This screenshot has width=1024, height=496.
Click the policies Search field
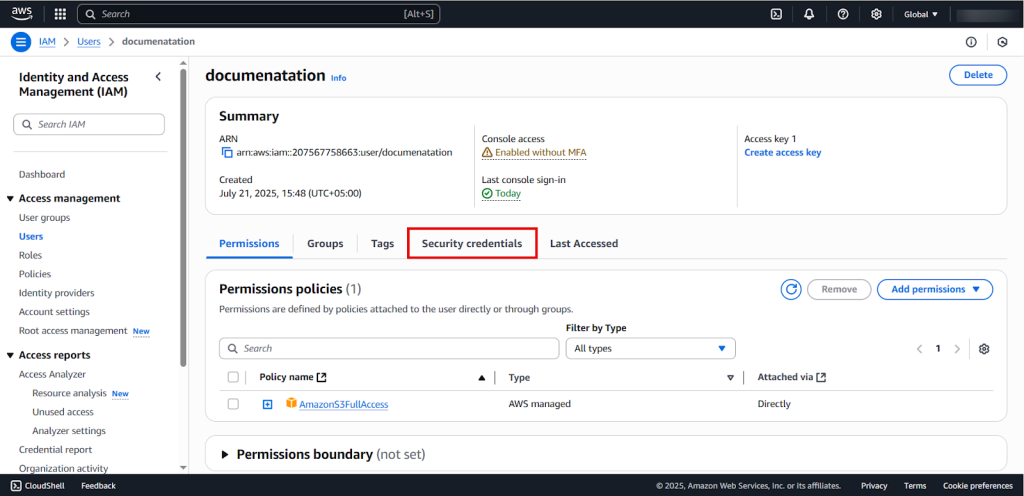pyautogui.click(x=389, y=349)
